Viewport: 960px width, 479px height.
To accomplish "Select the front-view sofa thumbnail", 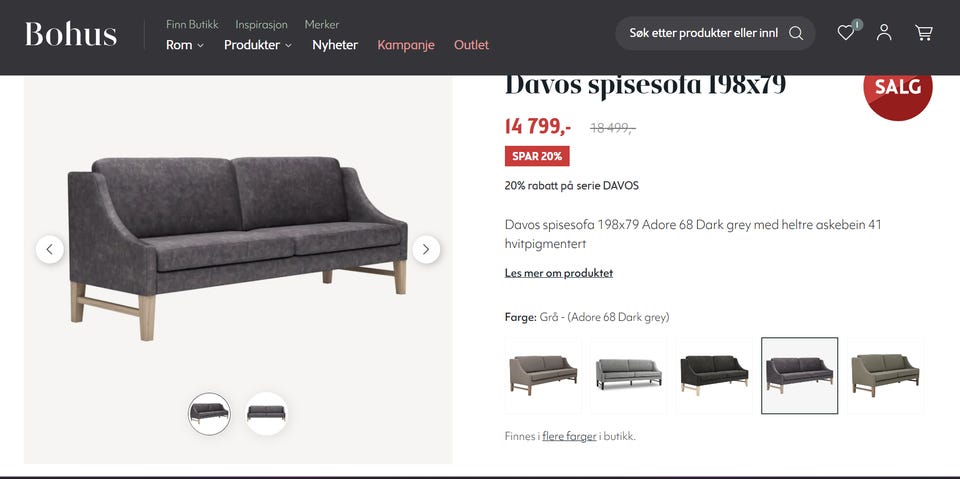I will (x=266, y=413).
